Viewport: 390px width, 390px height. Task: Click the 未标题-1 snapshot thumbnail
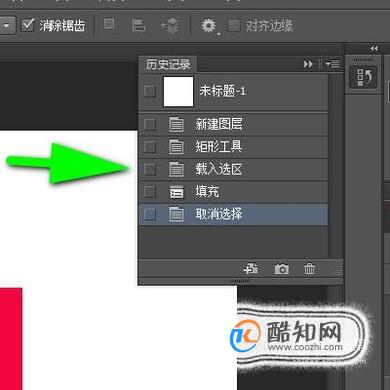[178, 91]
